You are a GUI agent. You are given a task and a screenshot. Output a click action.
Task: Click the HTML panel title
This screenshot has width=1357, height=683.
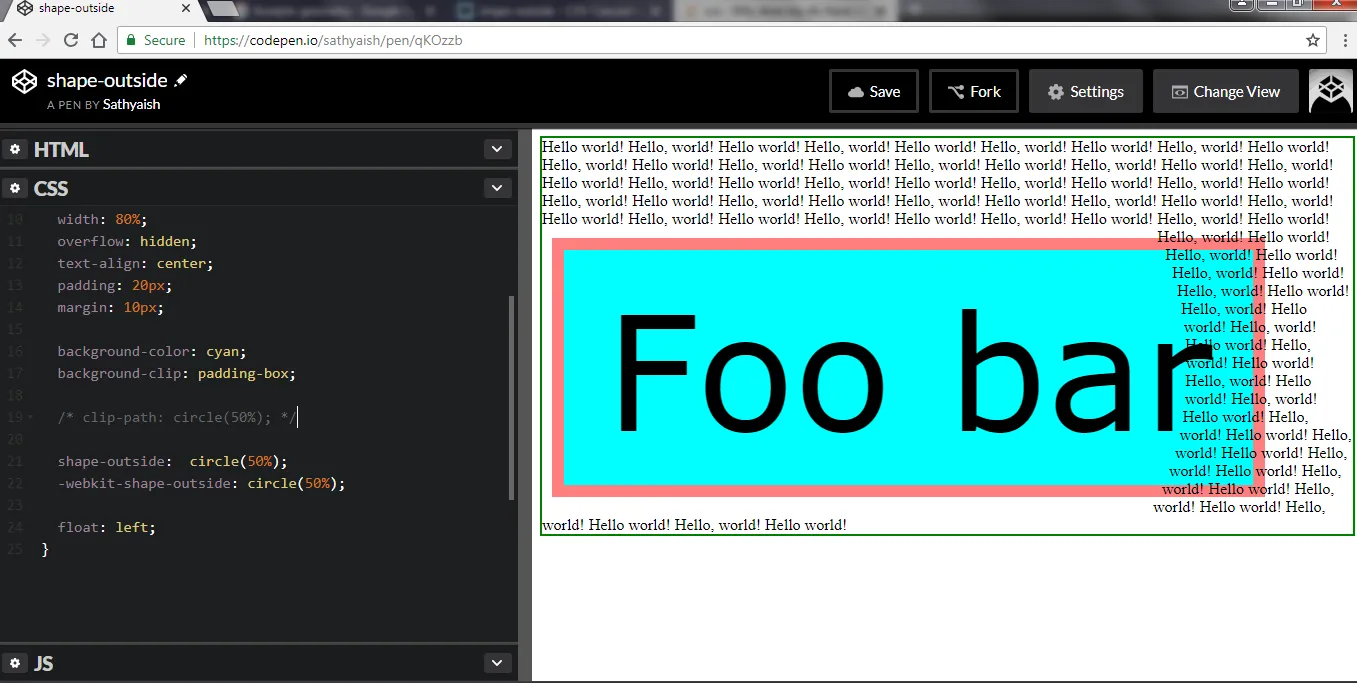[x=61, y=149]
